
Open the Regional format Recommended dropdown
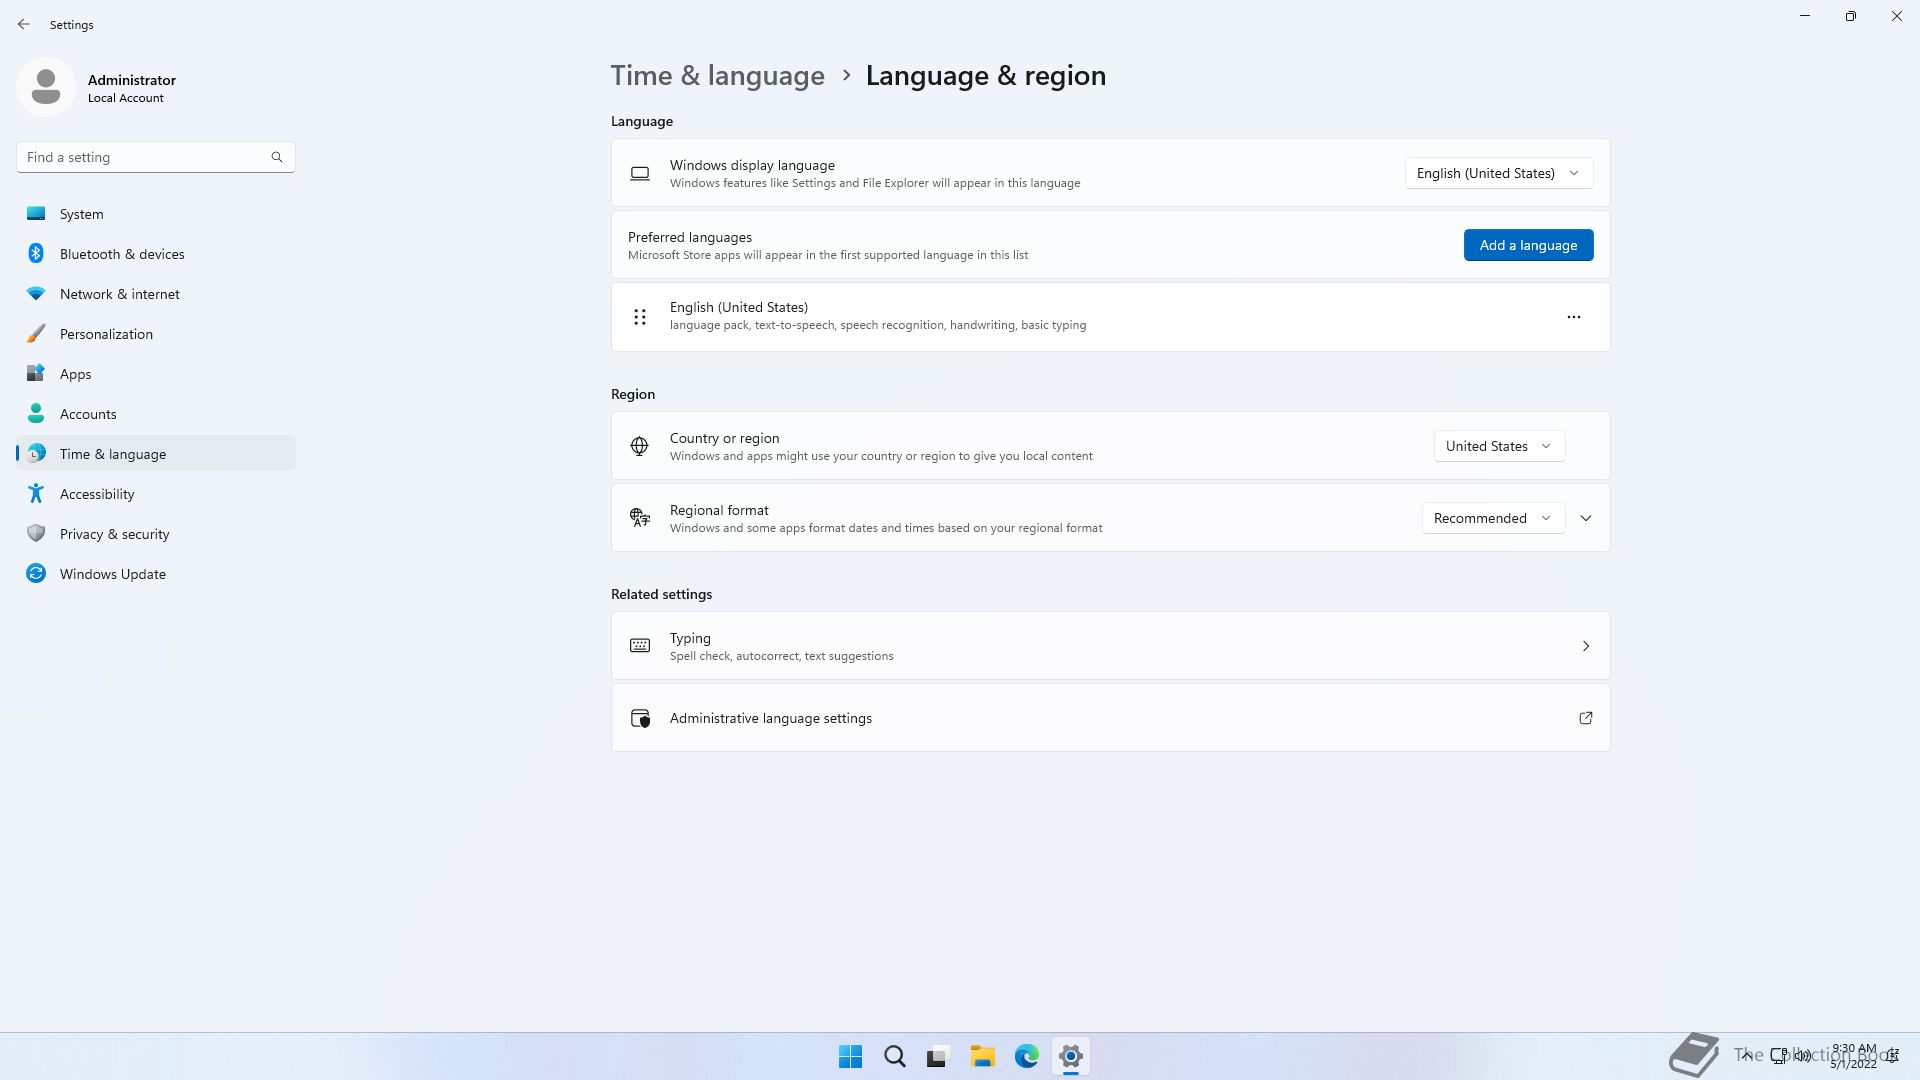tap(1492, 518)
